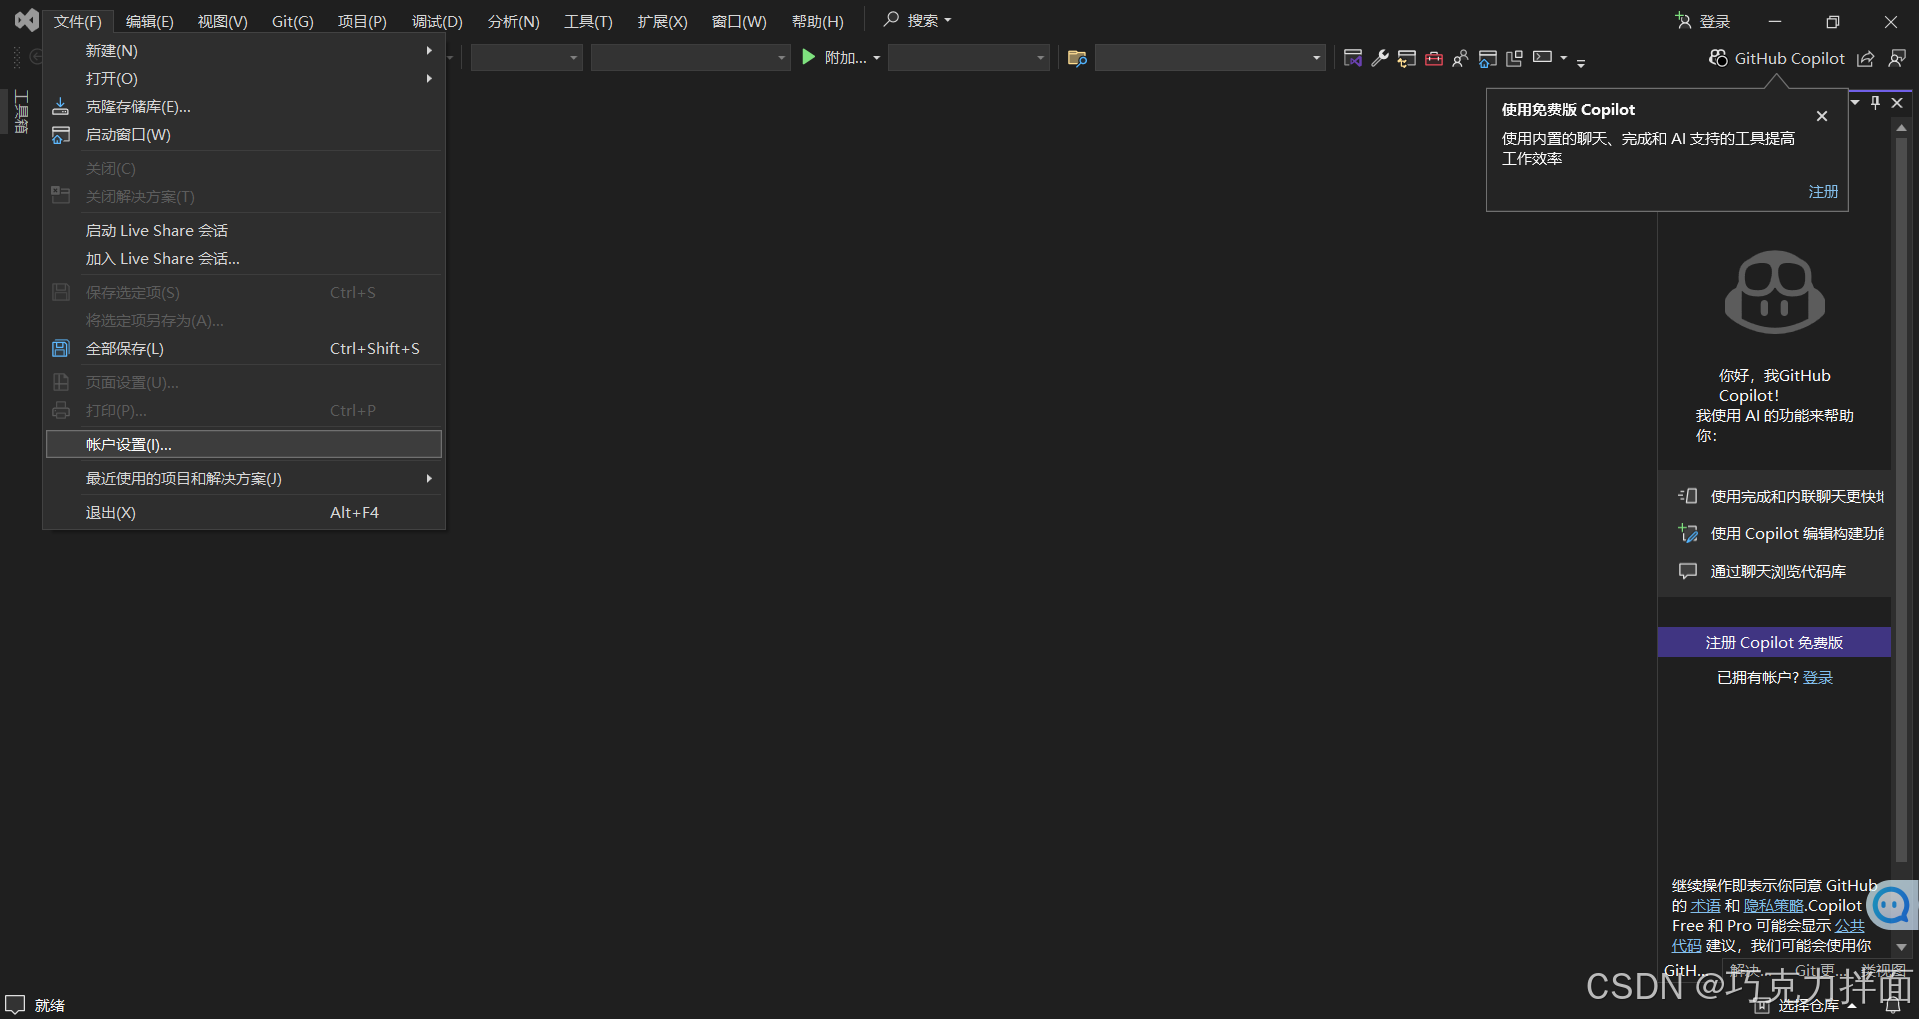This screenshot has height=1019, width=1919.
Task: Open the 隐私策略 privacy link
Action: click(x=1774, y=905)
